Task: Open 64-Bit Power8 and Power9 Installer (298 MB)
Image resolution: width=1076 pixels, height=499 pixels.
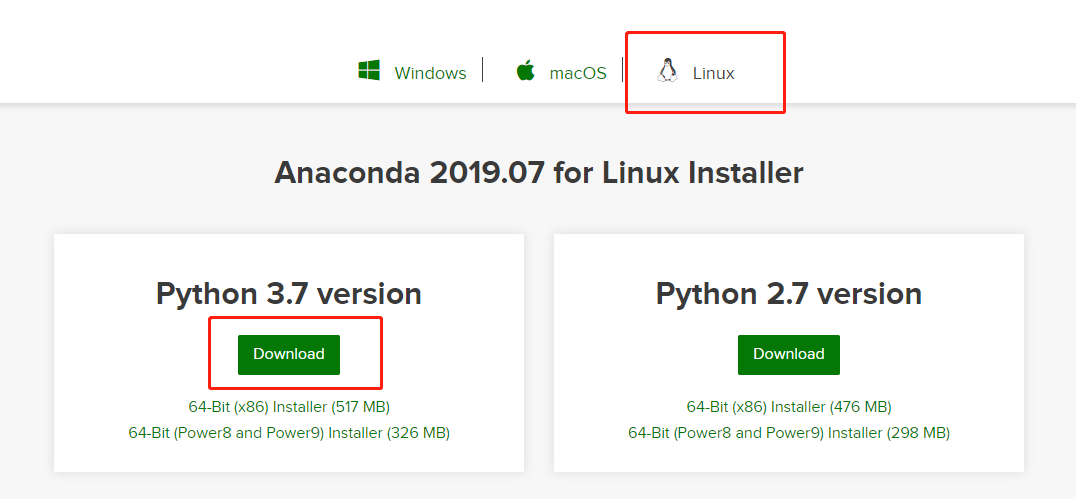Action: point(789,433)
